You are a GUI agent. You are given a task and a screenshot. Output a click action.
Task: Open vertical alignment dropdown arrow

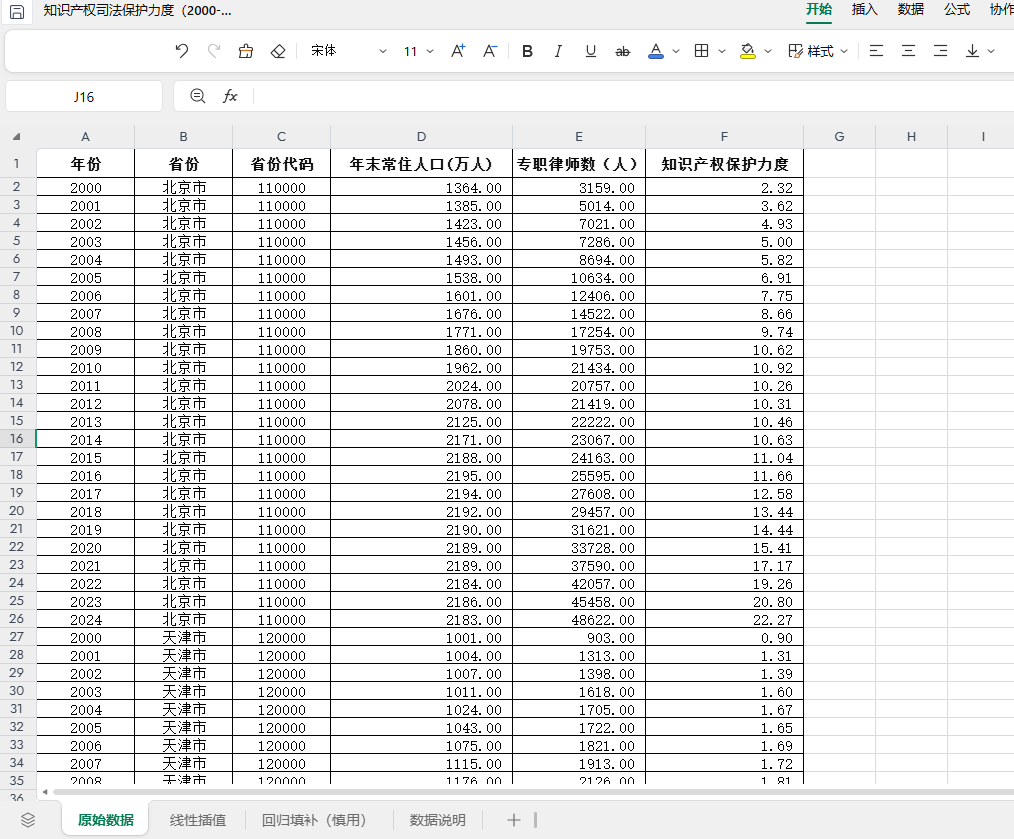click(x=991, y=51)
